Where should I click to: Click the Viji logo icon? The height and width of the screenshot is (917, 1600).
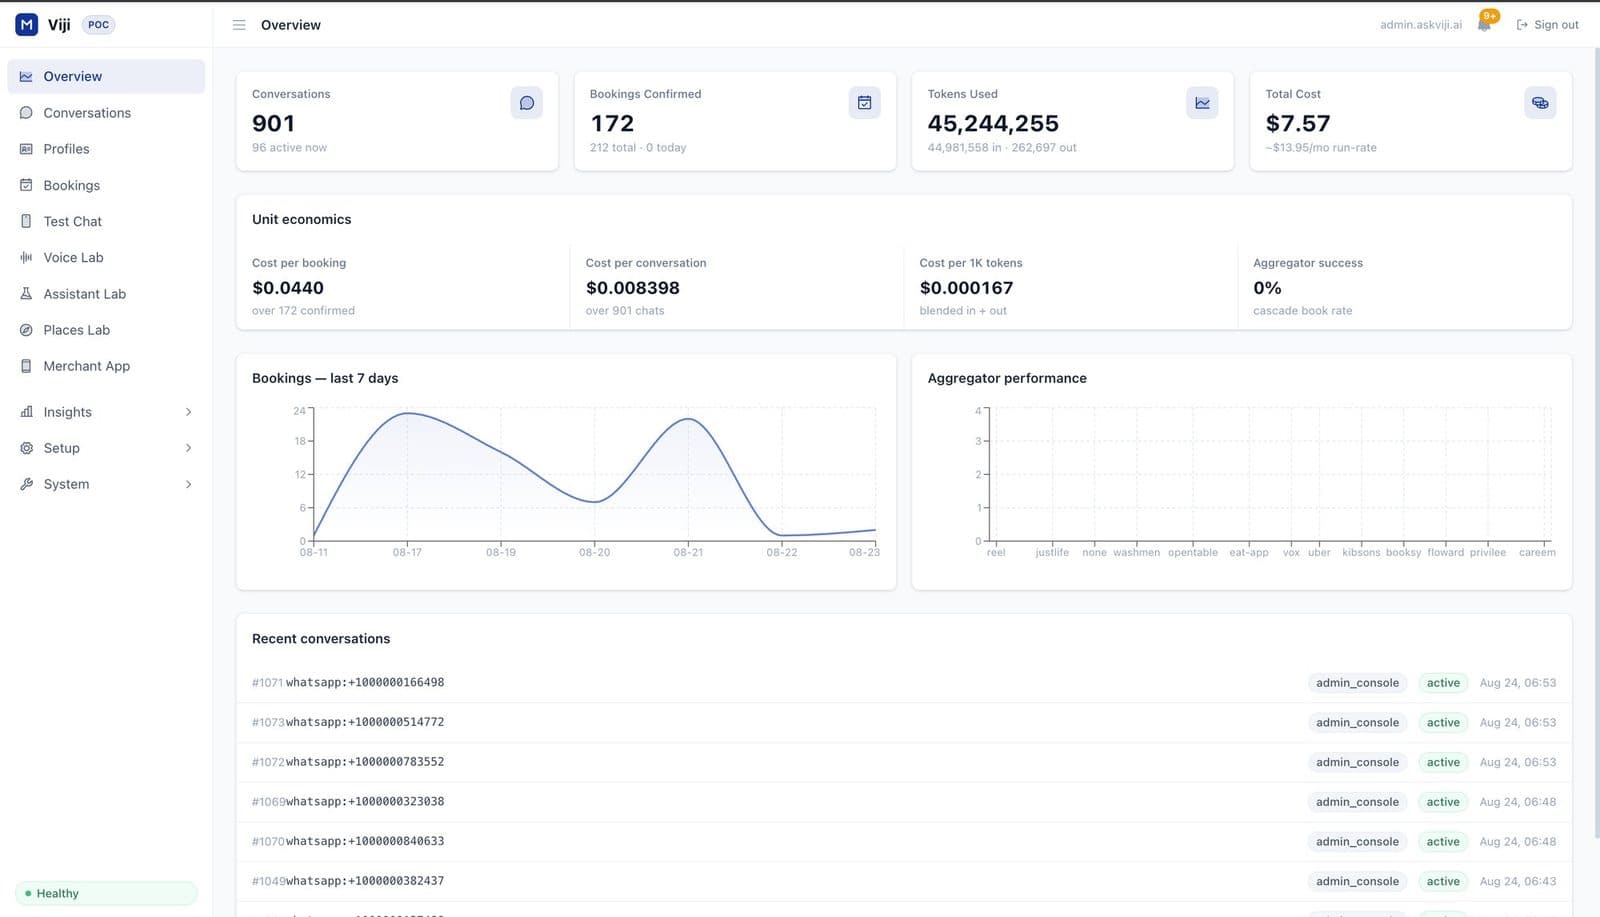(27, 24)
